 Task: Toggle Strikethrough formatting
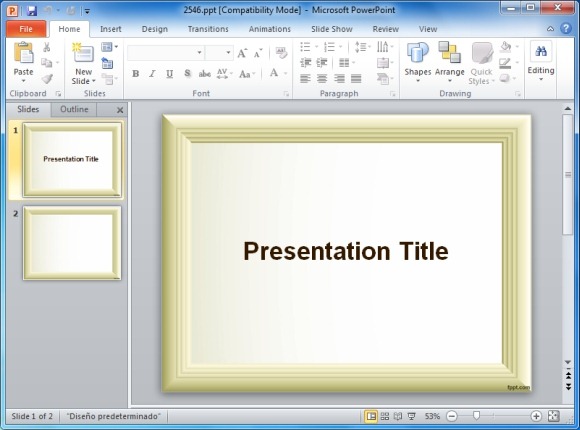(205, 74)
